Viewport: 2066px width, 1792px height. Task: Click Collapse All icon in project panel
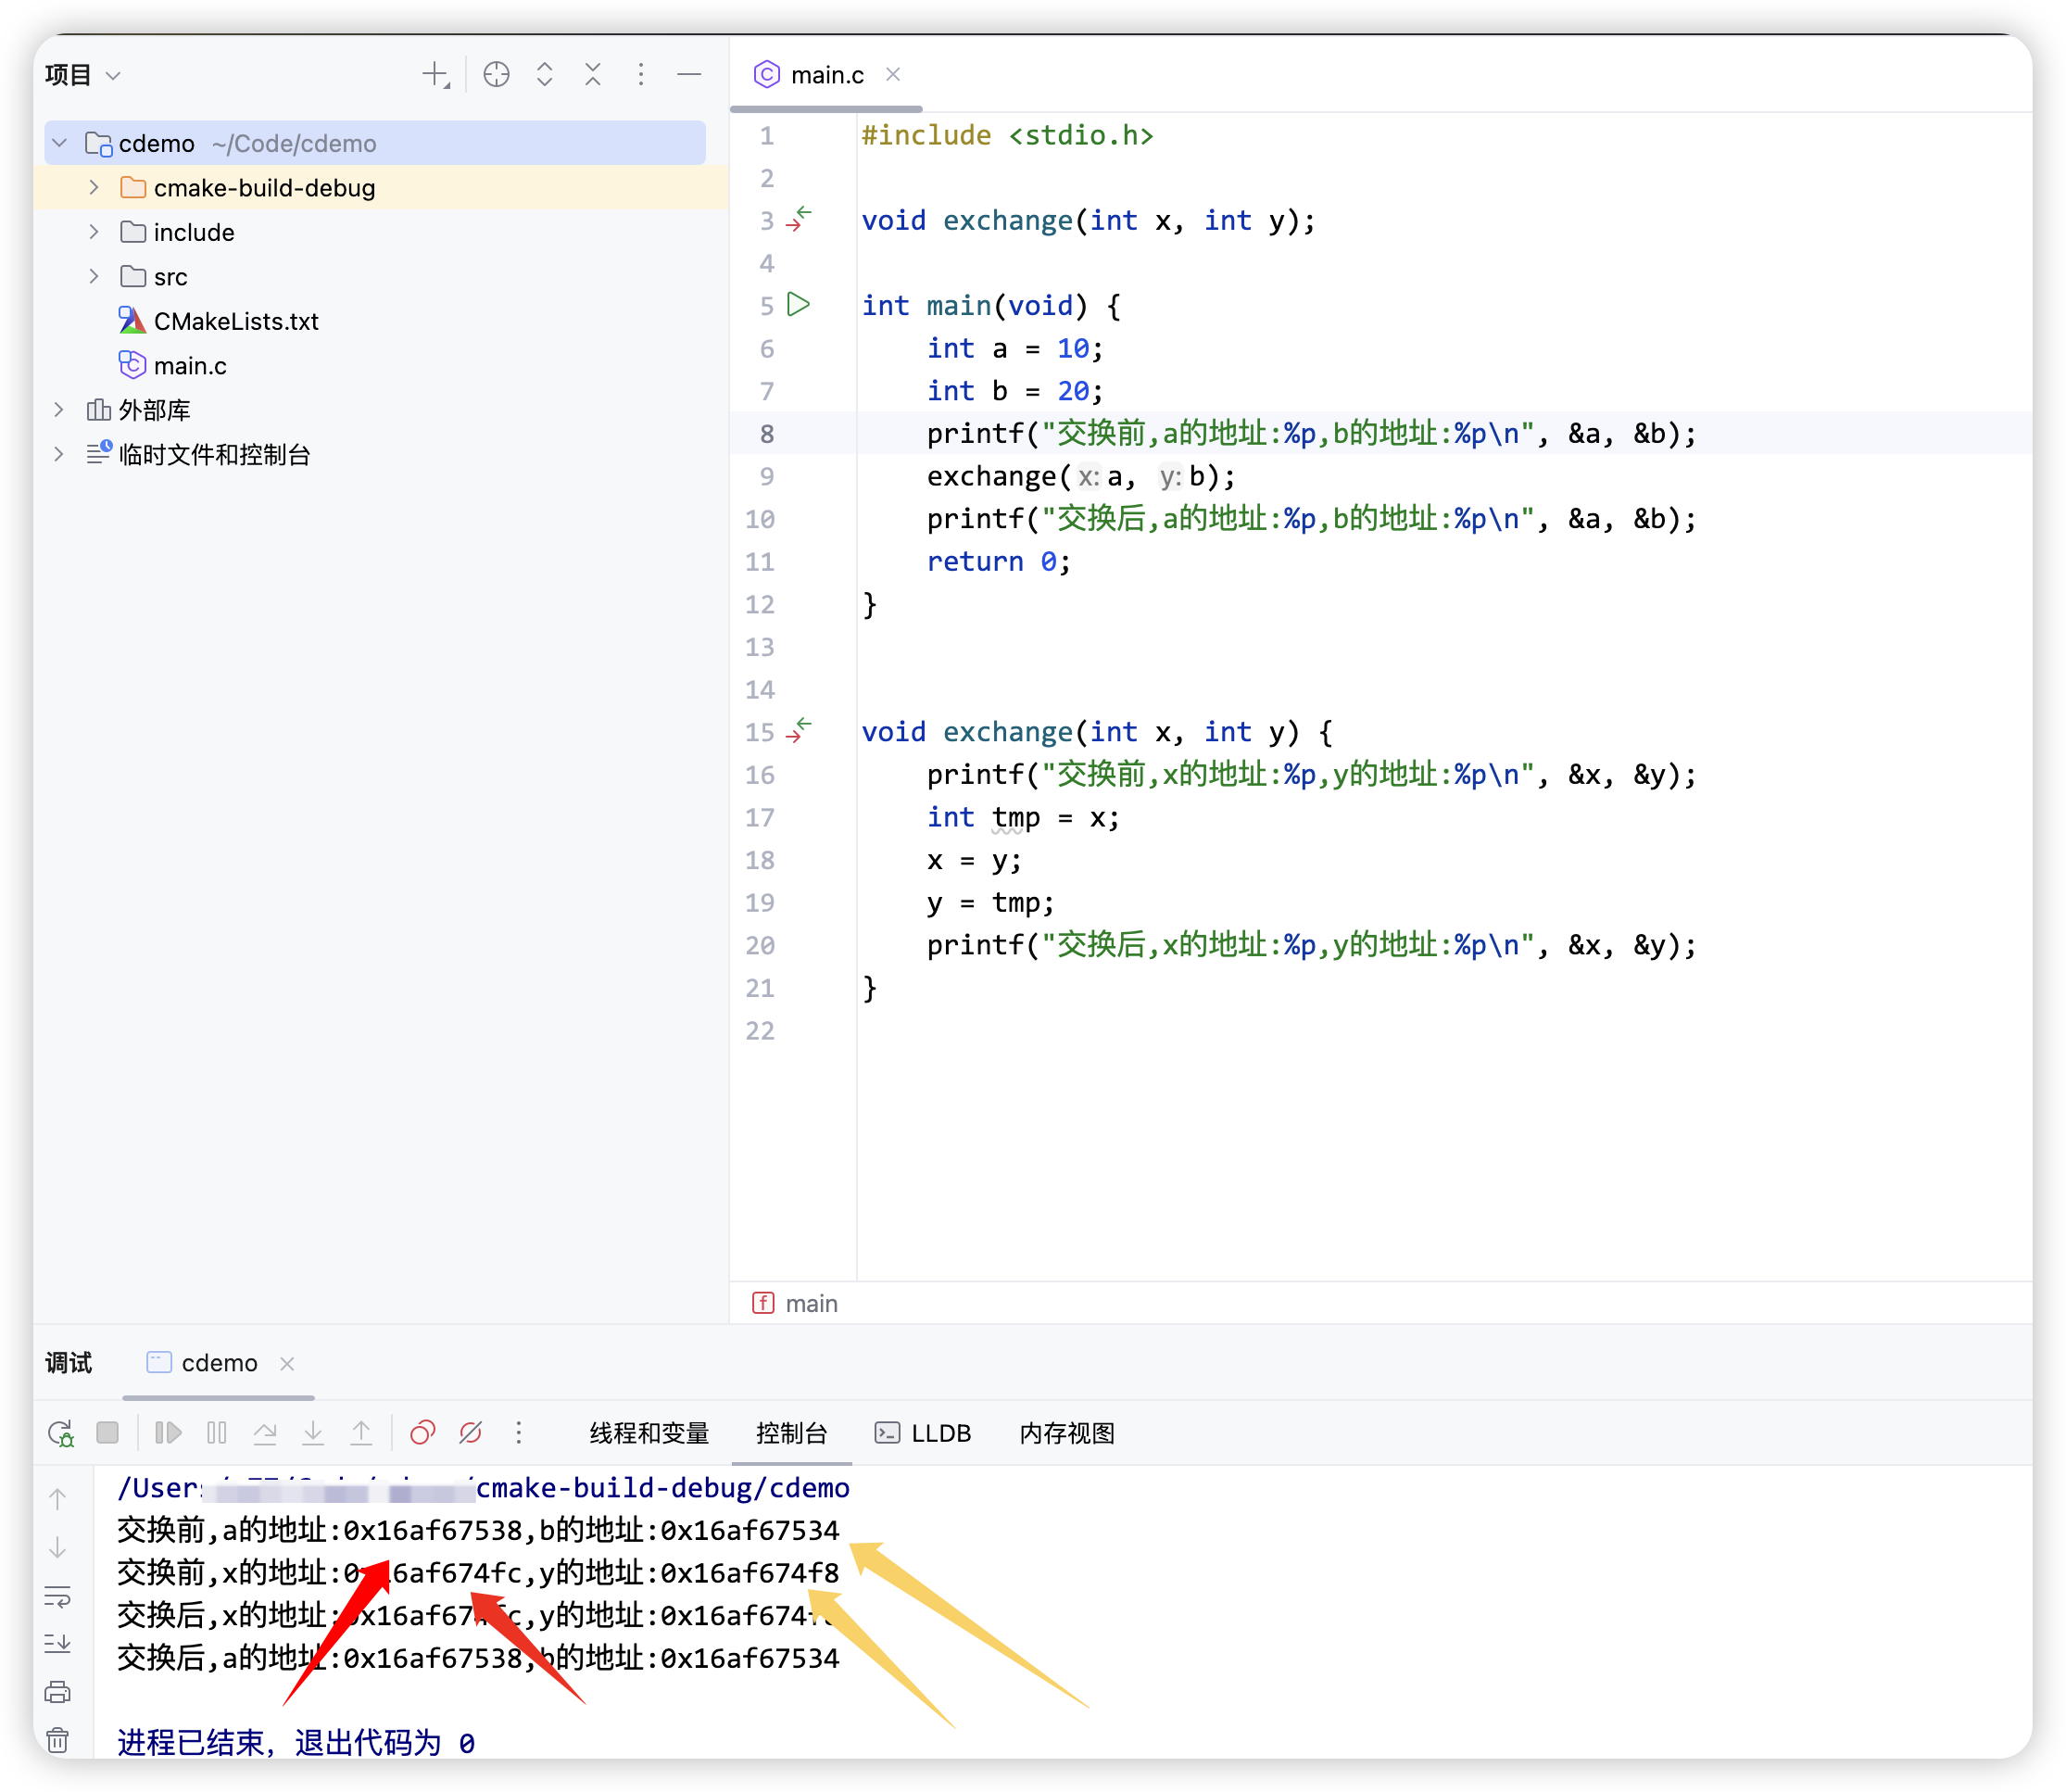pyautogui.click(x=593, y=75)
